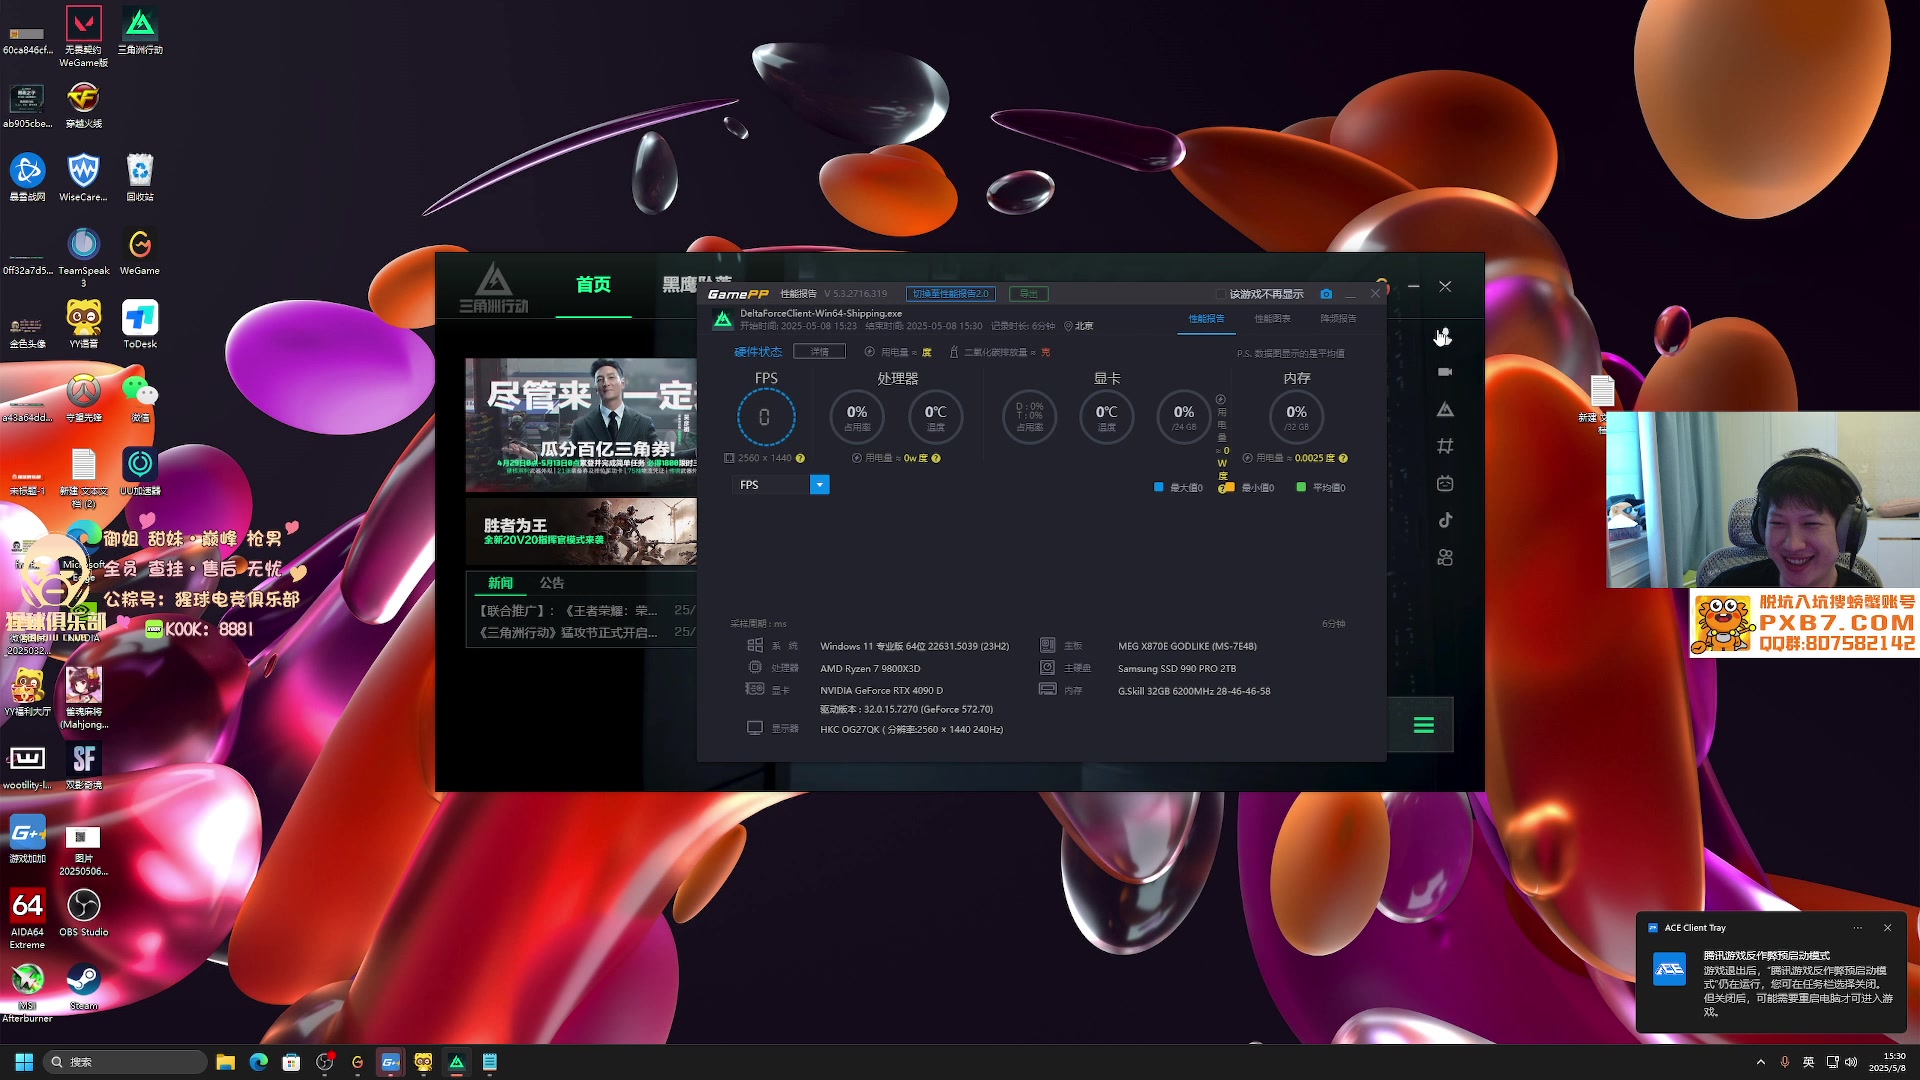
Task: Tick the 该游戏不再显示 checkbox
Action: point(1221,294)
